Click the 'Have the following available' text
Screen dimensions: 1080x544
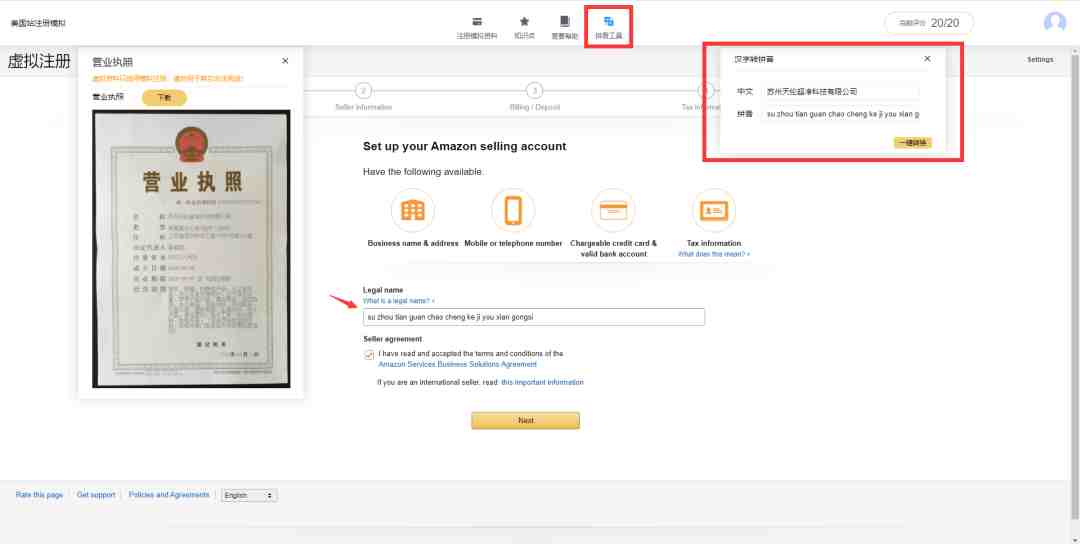pyautogui.click(x=423, y=172)
